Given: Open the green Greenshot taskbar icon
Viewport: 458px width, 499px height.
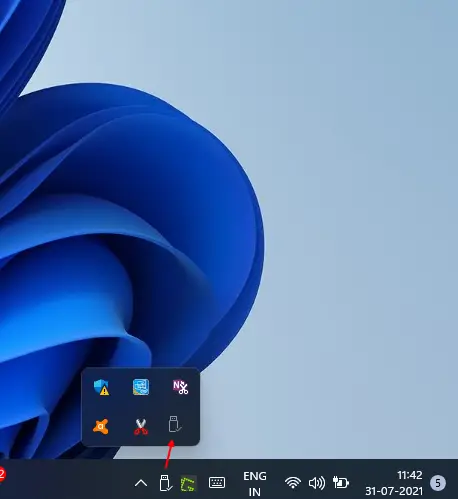Looking at the screenshot, I should (188, 484).
